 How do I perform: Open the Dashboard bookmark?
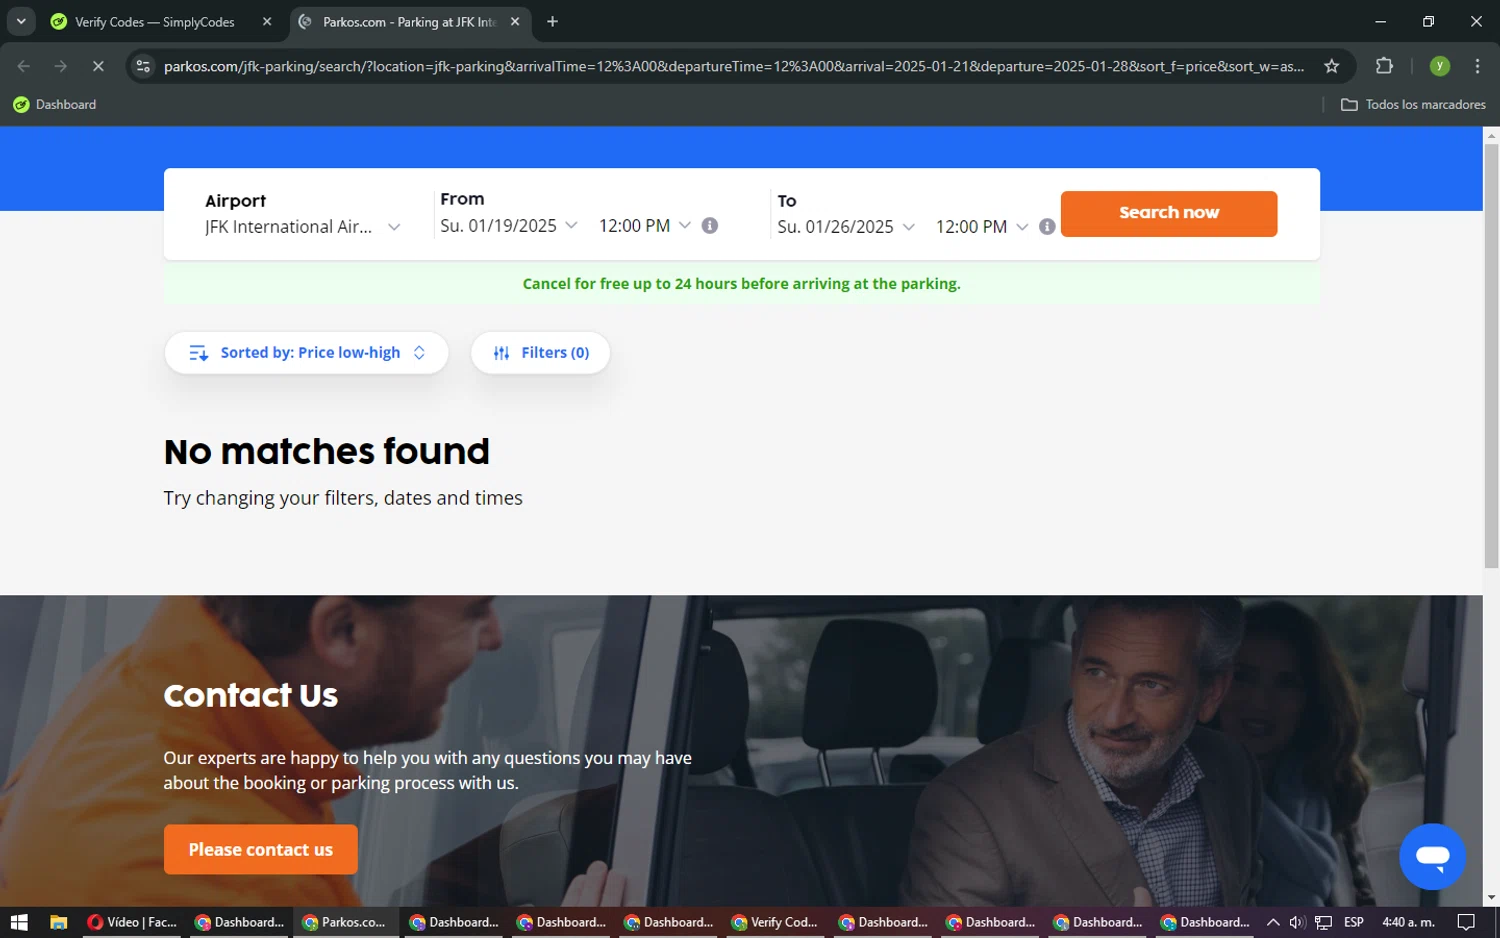coord(55,104)
